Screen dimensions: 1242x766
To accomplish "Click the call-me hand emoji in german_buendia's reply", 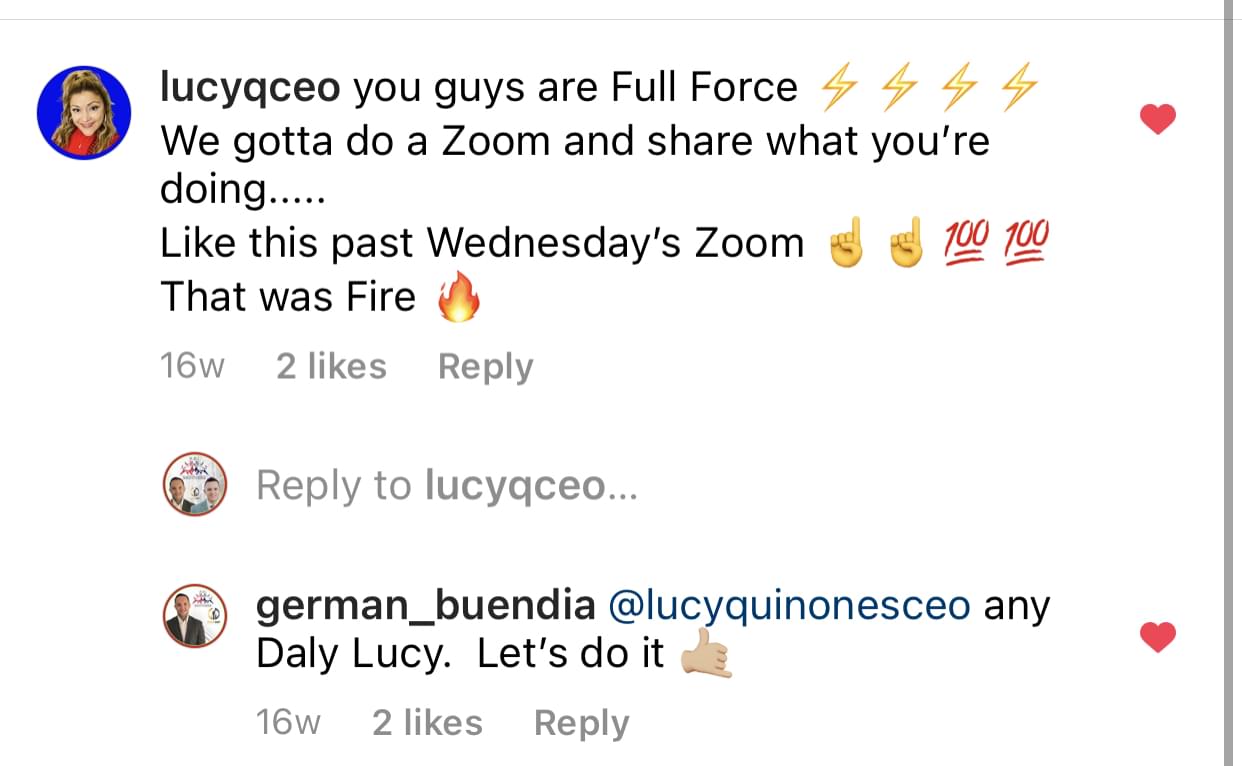I will [x=706, y=655].
